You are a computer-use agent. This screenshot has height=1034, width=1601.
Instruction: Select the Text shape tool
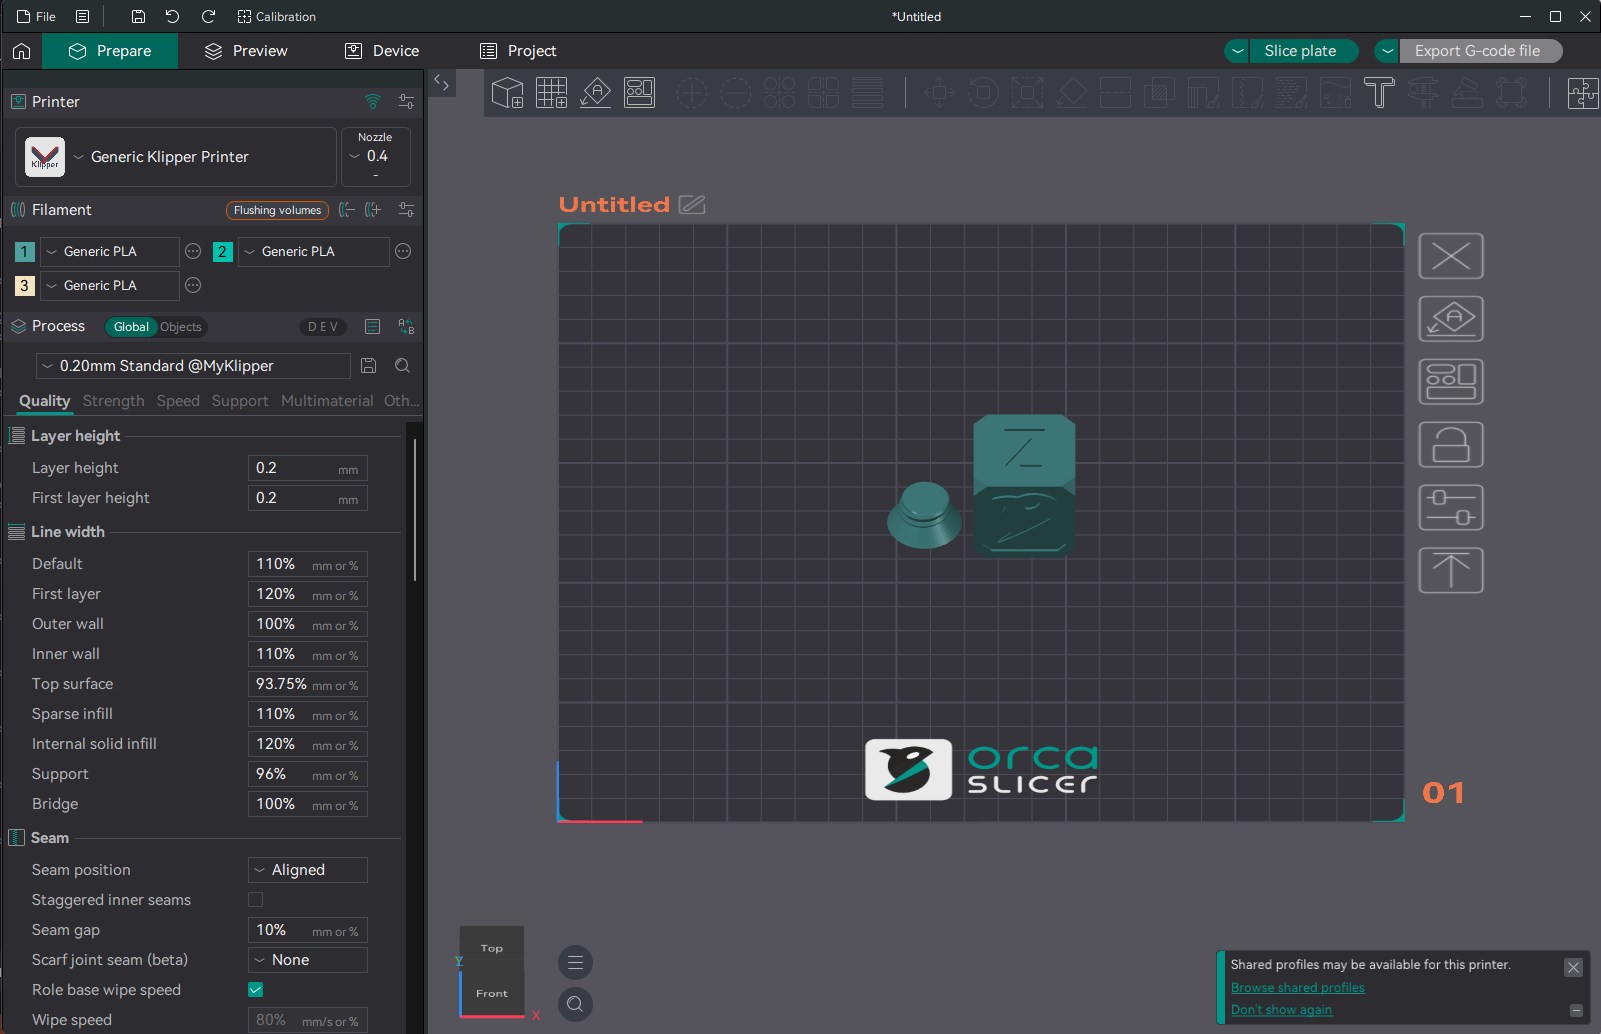(1379, 93)
